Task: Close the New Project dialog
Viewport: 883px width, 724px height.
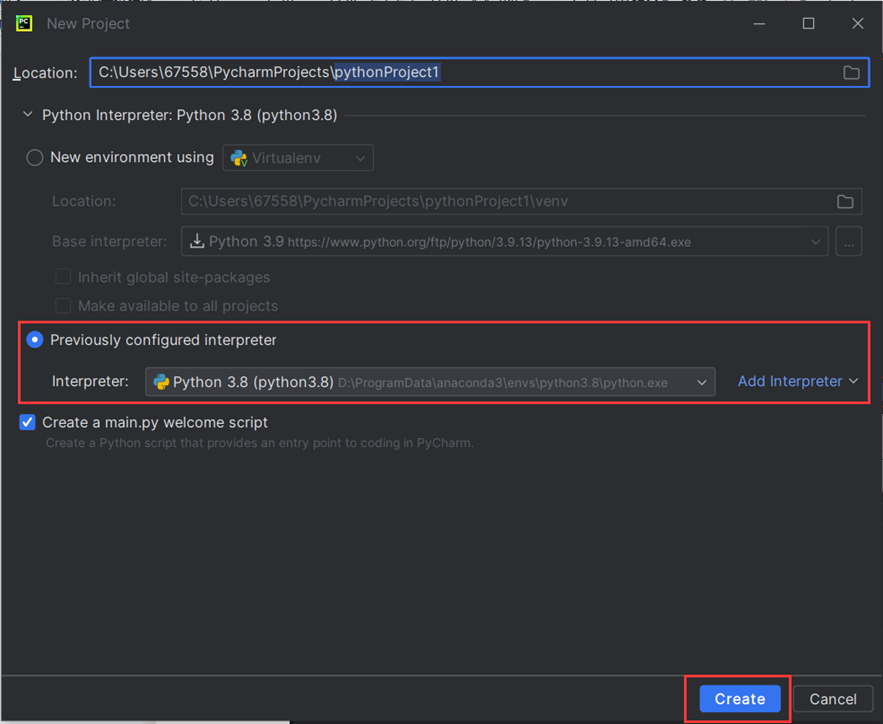Action: 858,24
